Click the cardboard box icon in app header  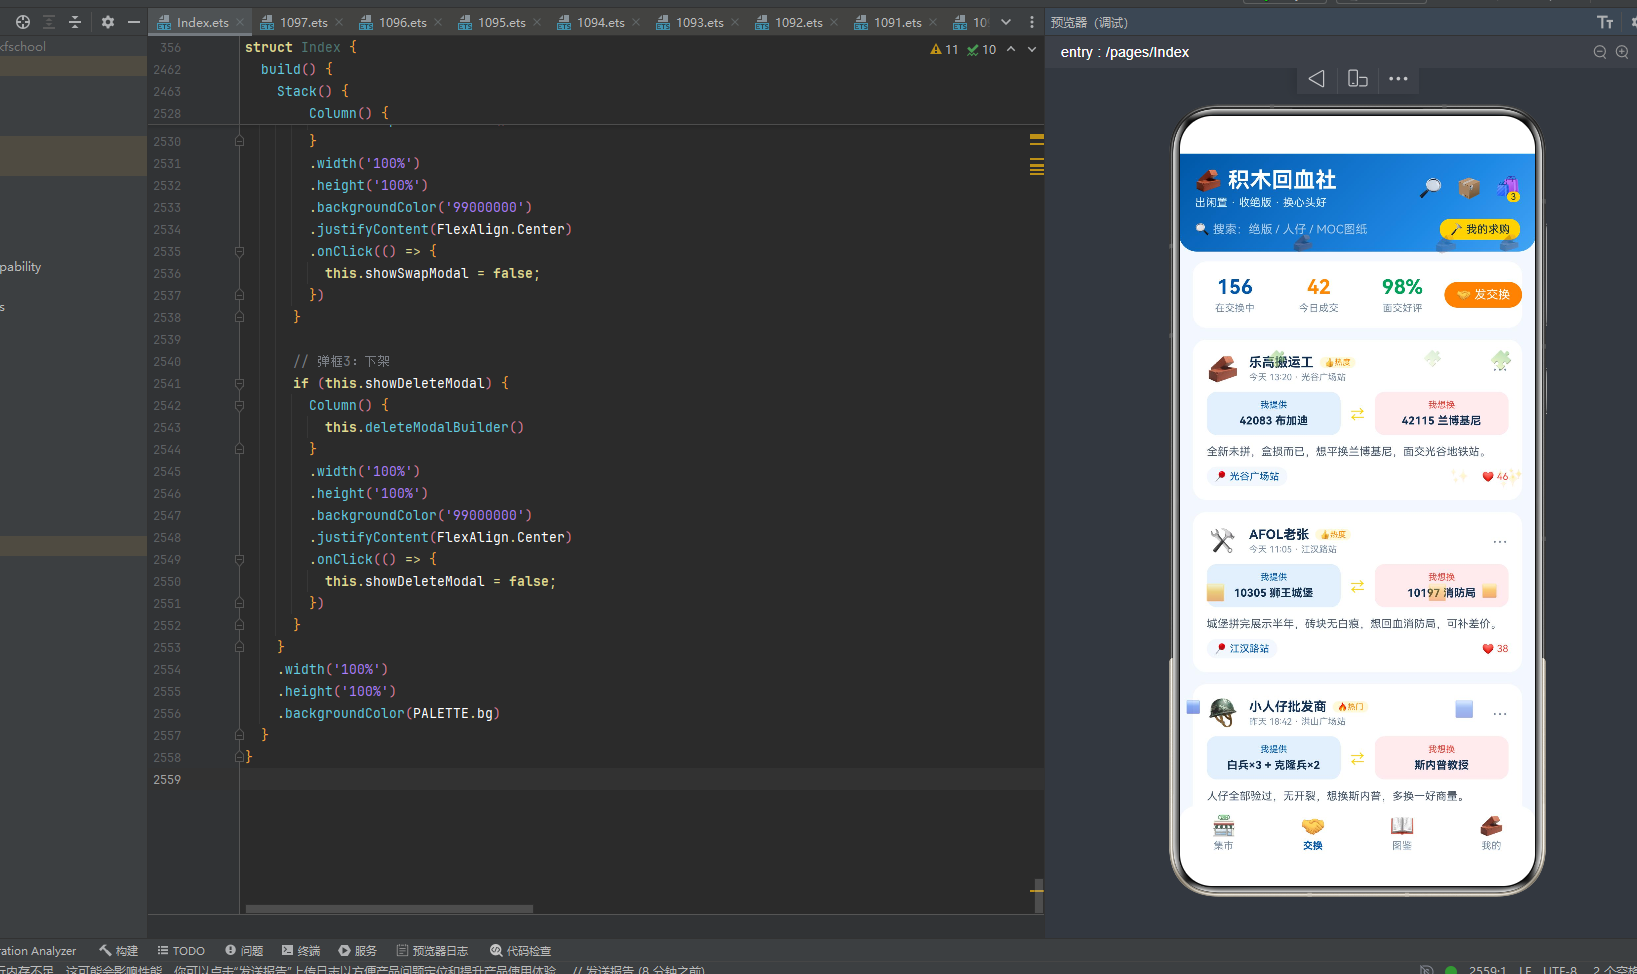[x=1469, y=187]
